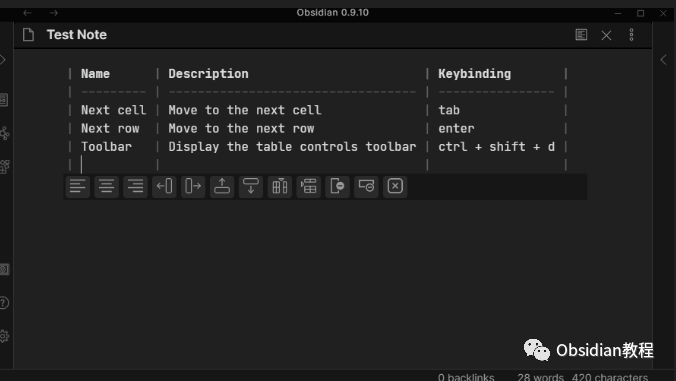Image resolution: width=676 pixels, height=381 pixels.
Task: Insert a new table column
Action: point(280,186)
